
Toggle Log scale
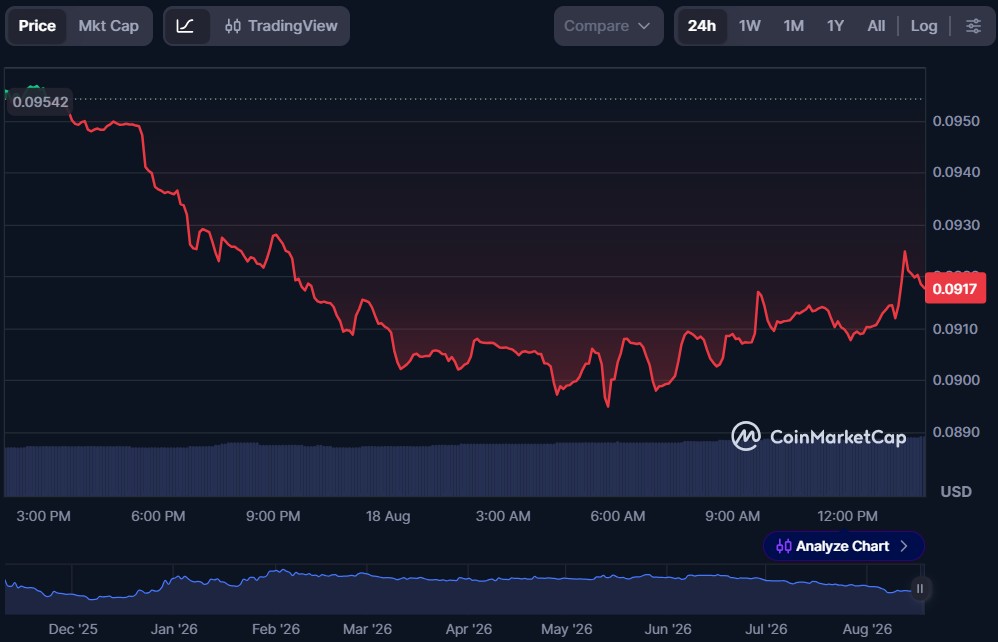tap(924, 26)
